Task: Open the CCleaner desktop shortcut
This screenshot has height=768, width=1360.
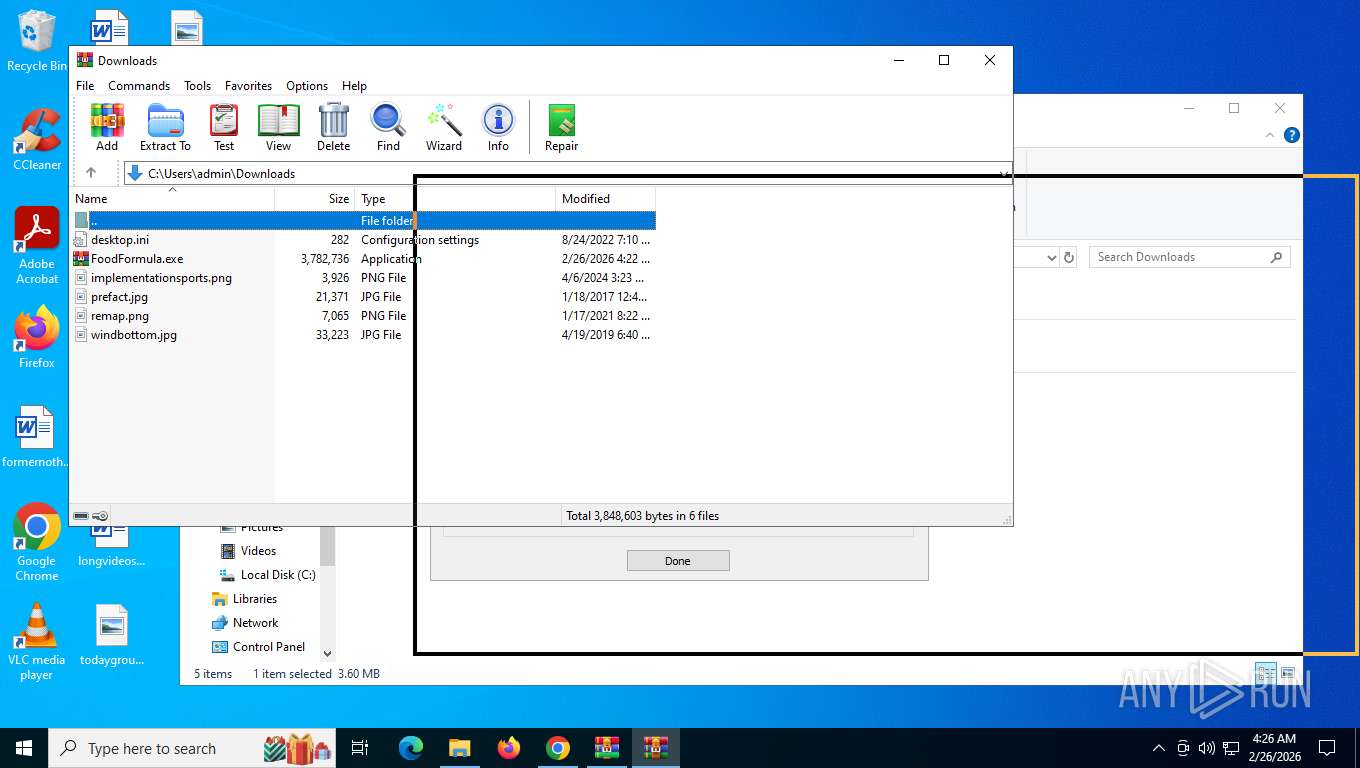Action: click(37, 139)
